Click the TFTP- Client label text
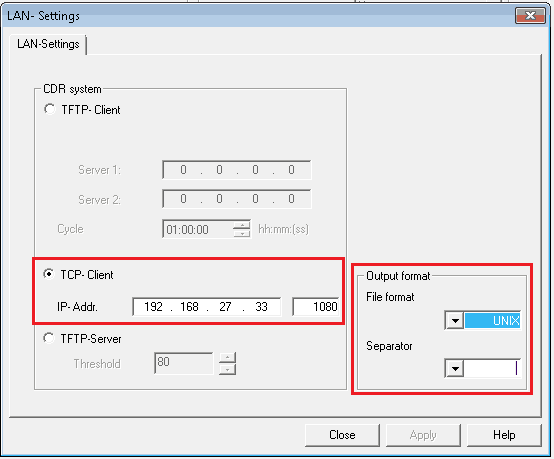The image size is (554, 459). point(91,110)
